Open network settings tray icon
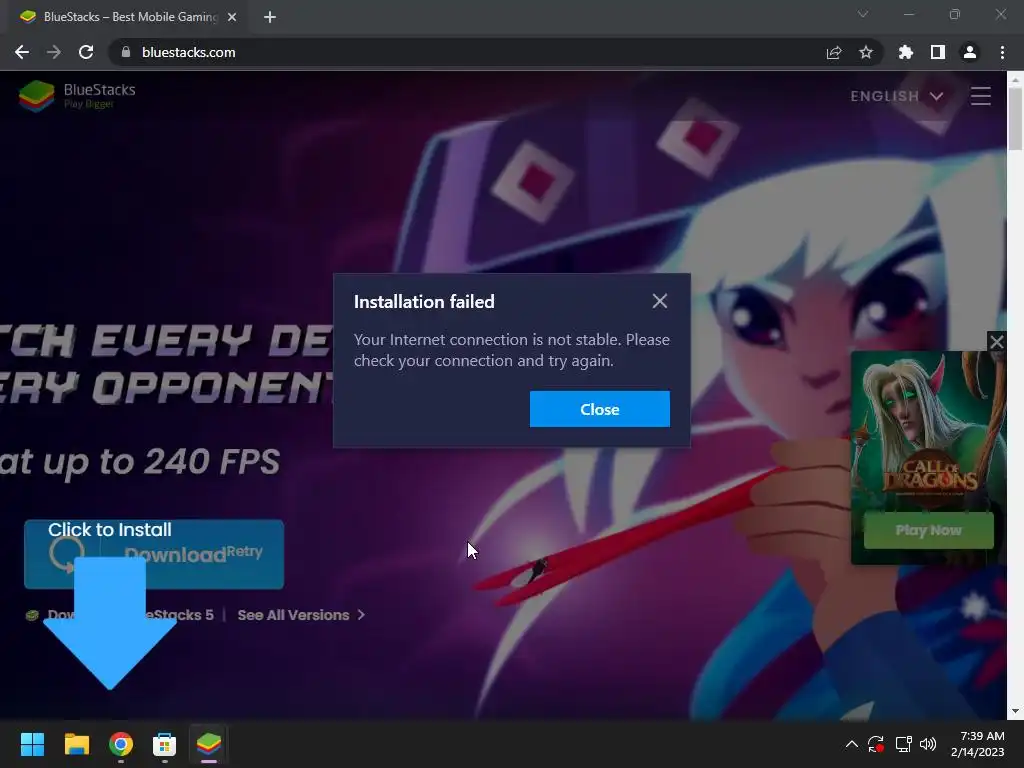 click(x=903, y=744)
